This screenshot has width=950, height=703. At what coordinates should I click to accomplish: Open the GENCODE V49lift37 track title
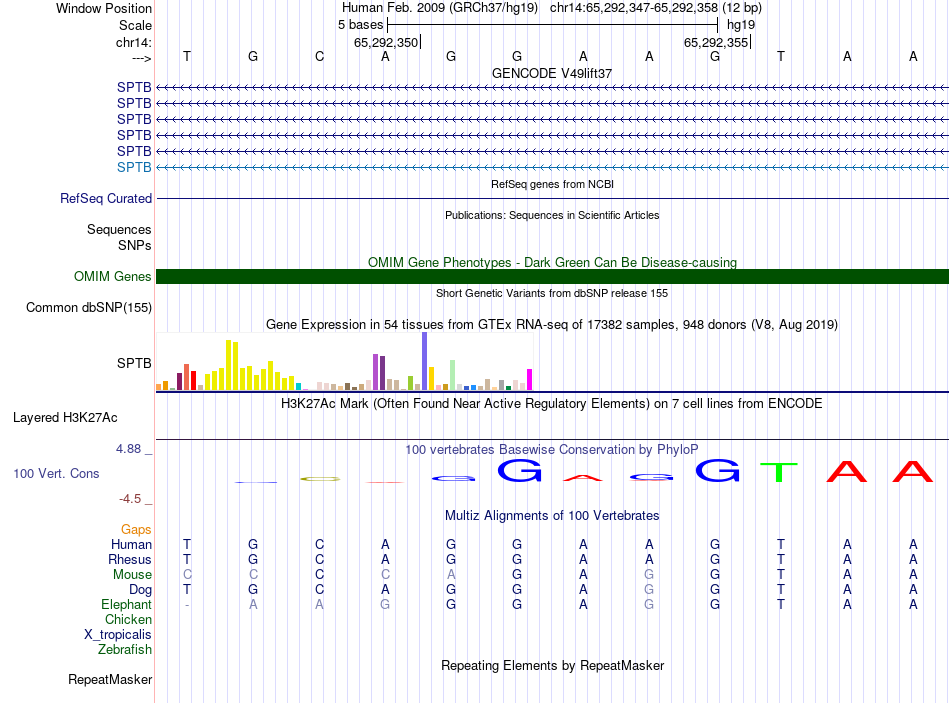pos(552,73)
